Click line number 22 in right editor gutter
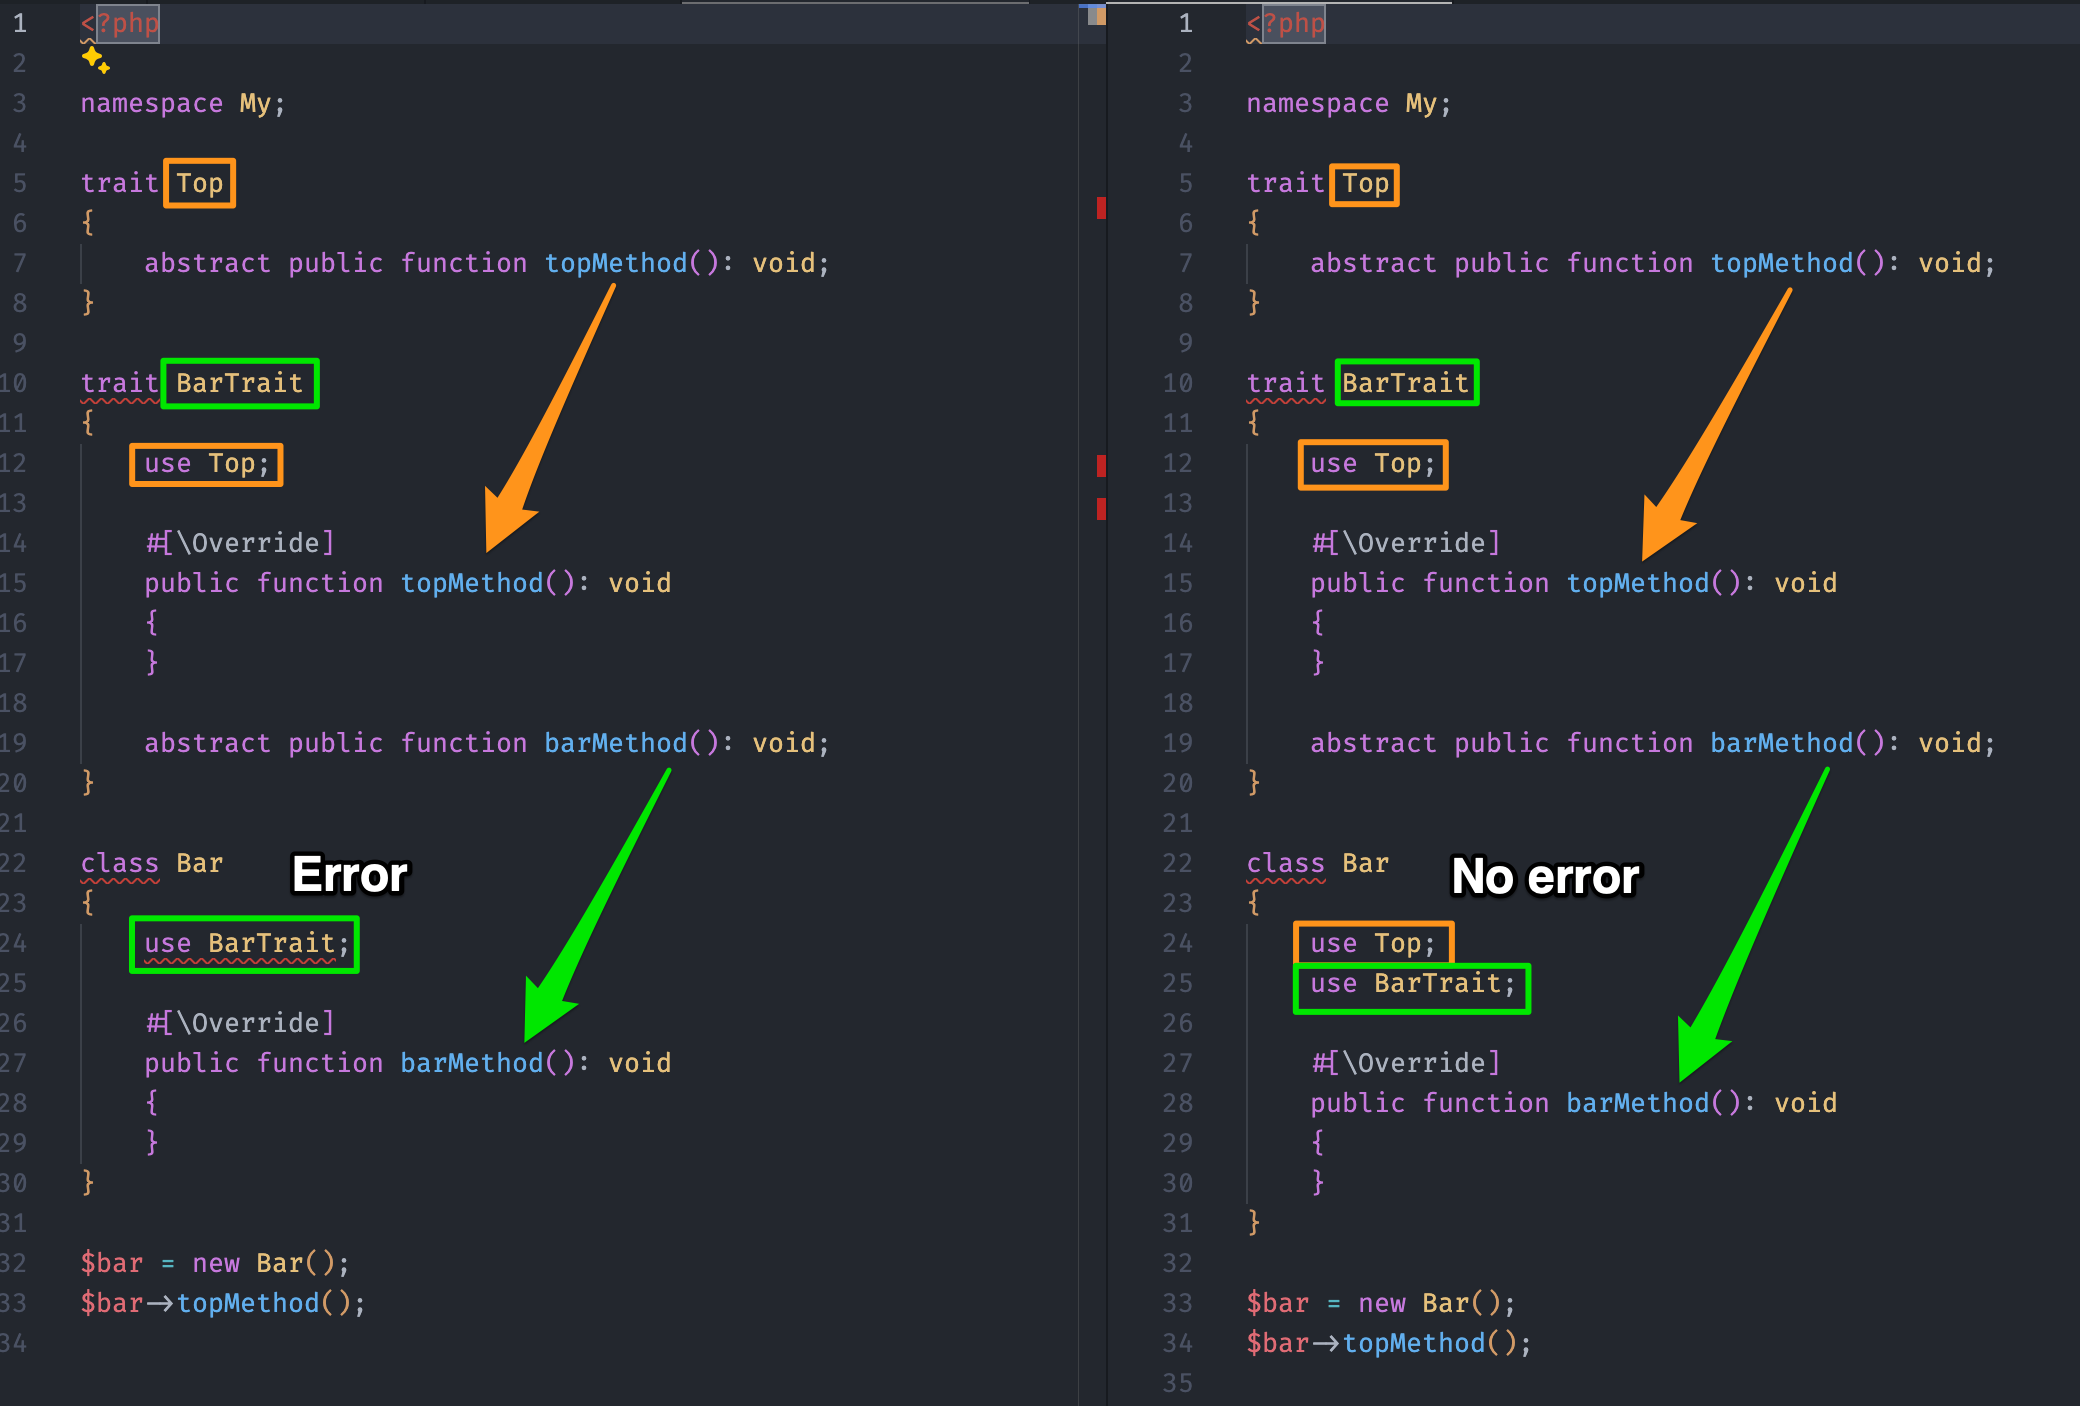The image size is (2080, 1406). 1177,863
